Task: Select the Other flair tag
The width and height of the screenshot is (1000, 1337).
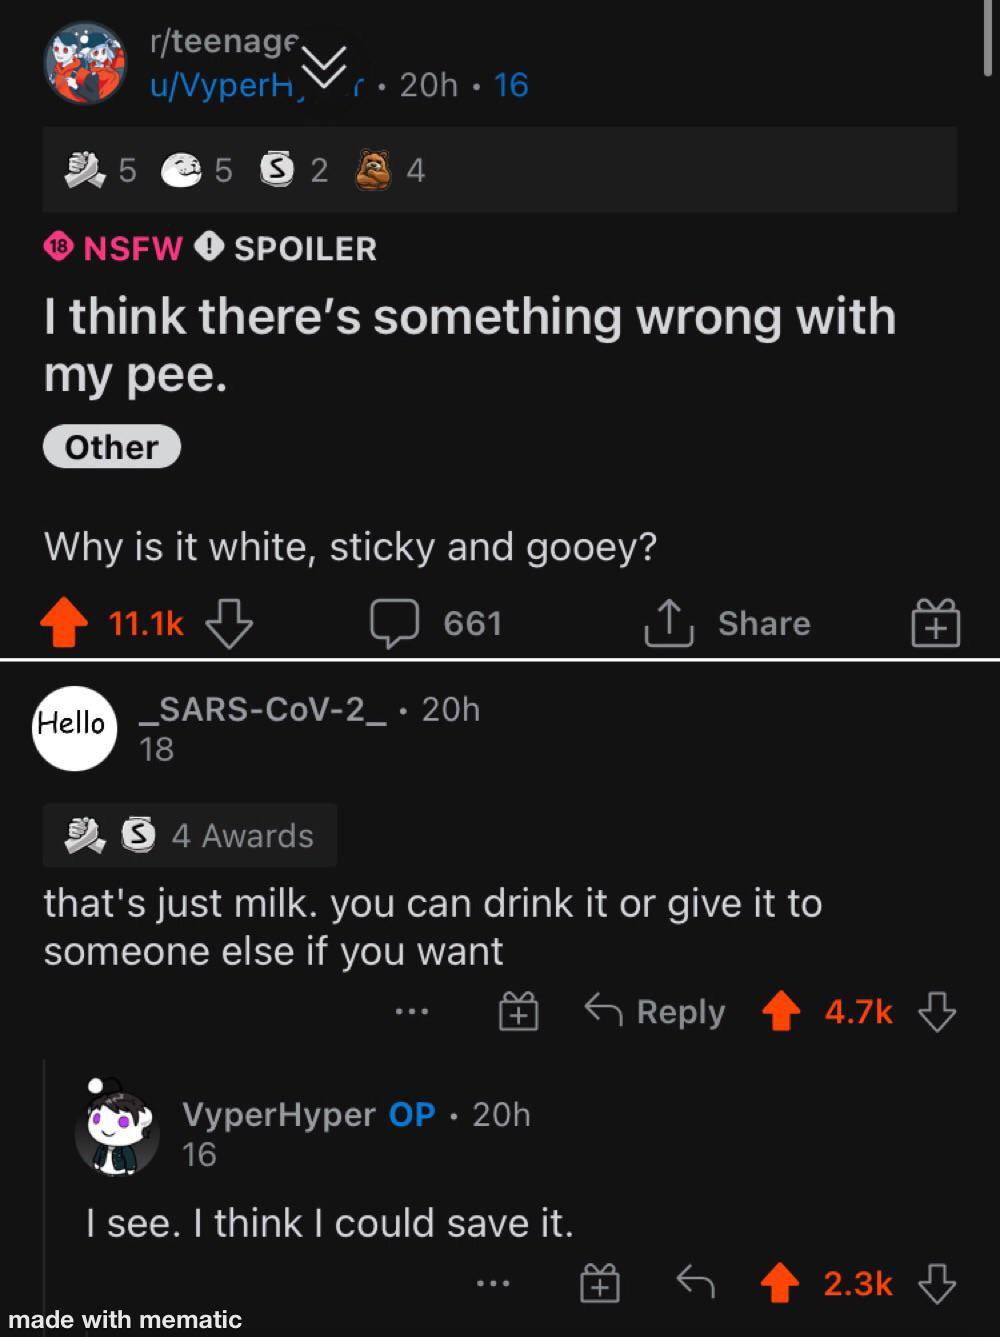Action: pyautogui.click(x=111, y=447)
